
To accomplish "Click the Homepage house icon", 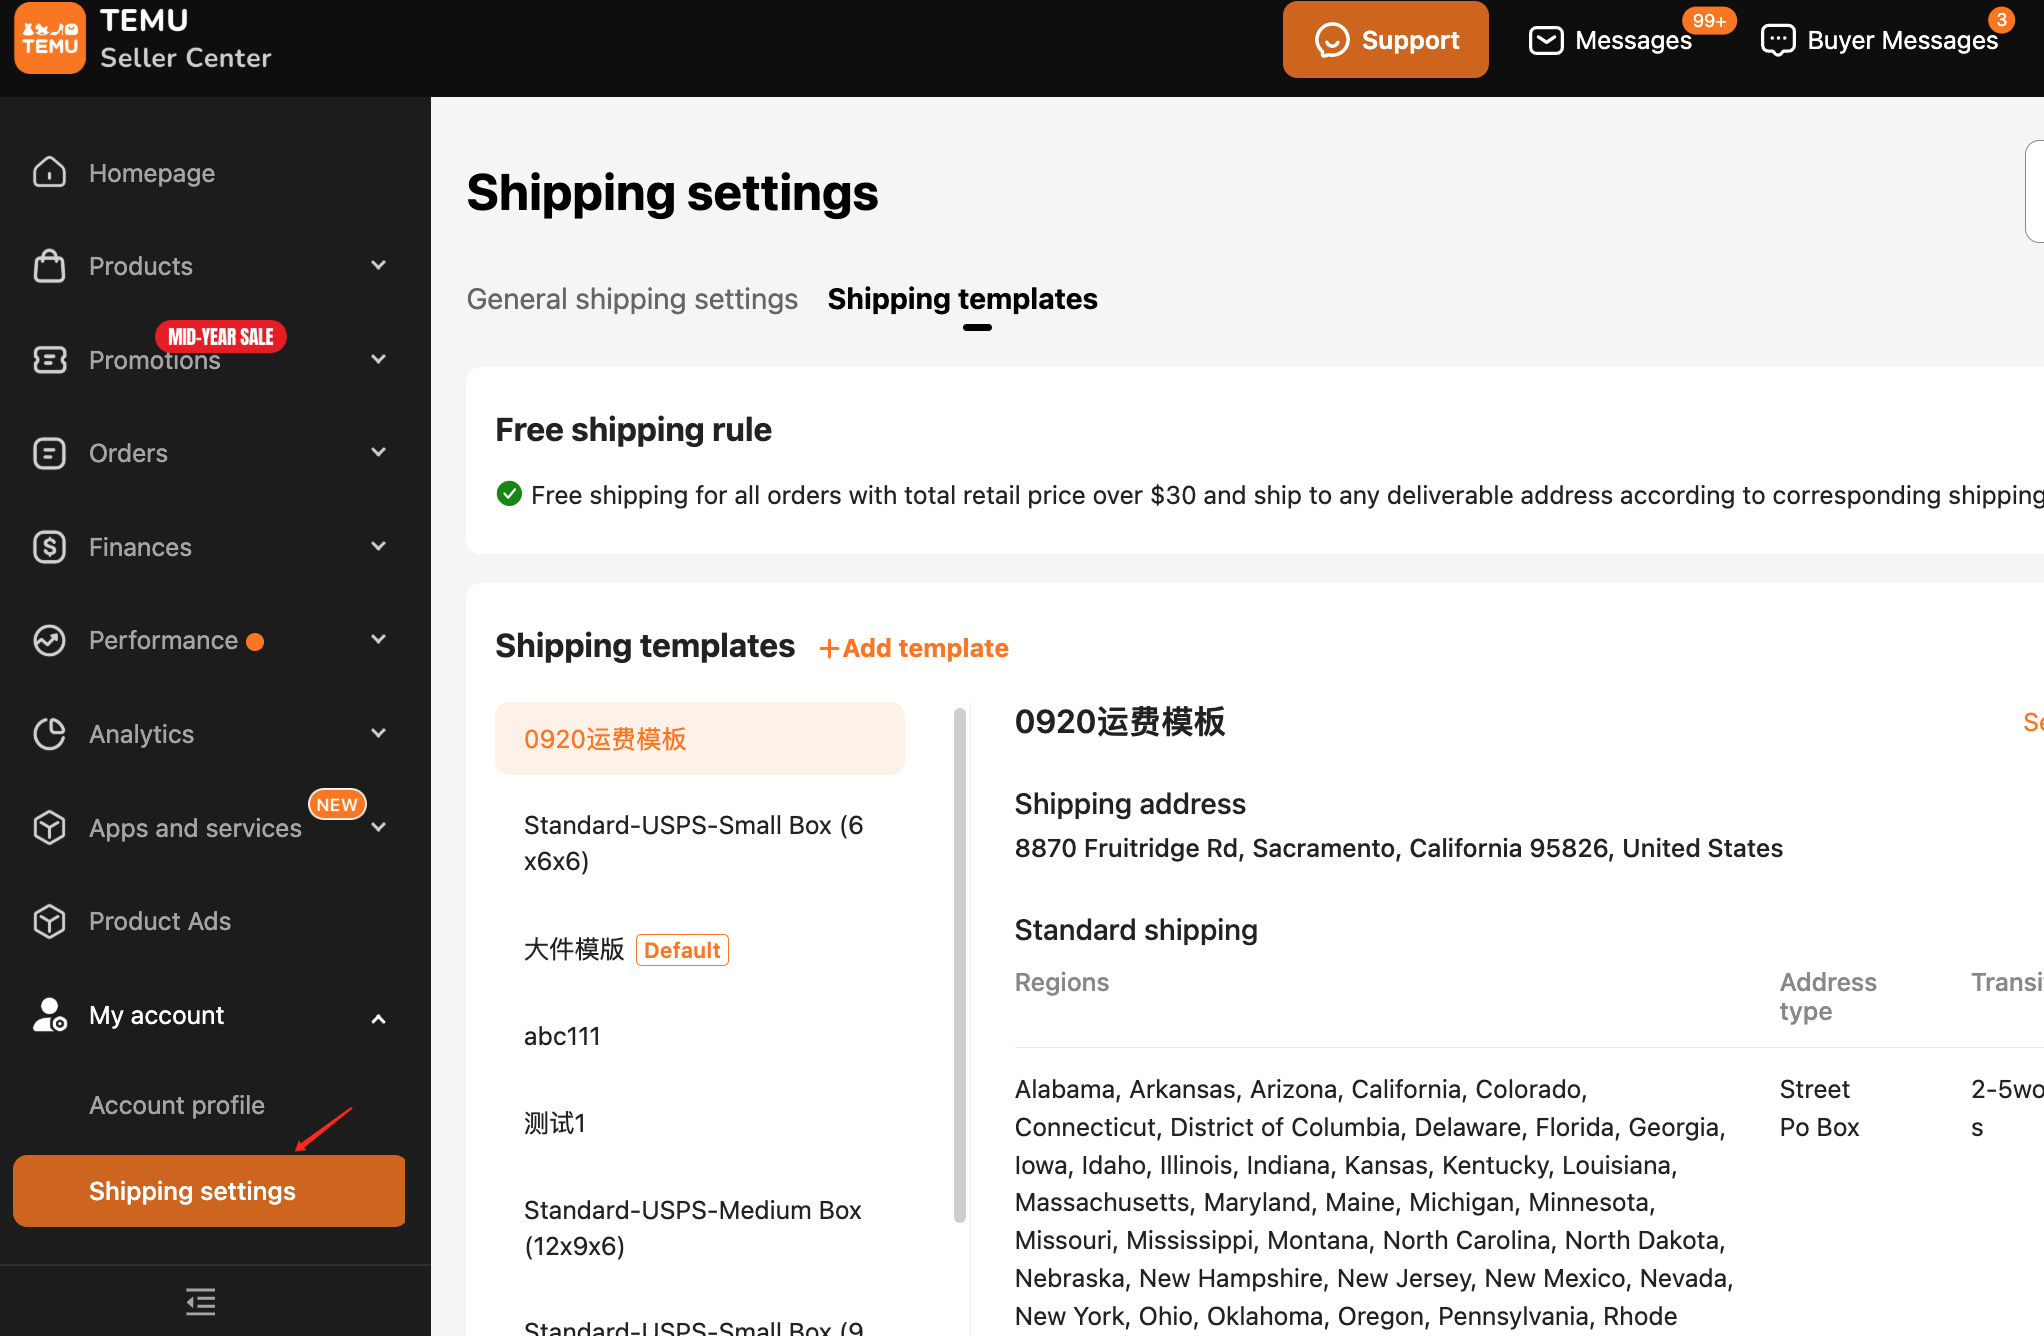I will coord(49,172).
